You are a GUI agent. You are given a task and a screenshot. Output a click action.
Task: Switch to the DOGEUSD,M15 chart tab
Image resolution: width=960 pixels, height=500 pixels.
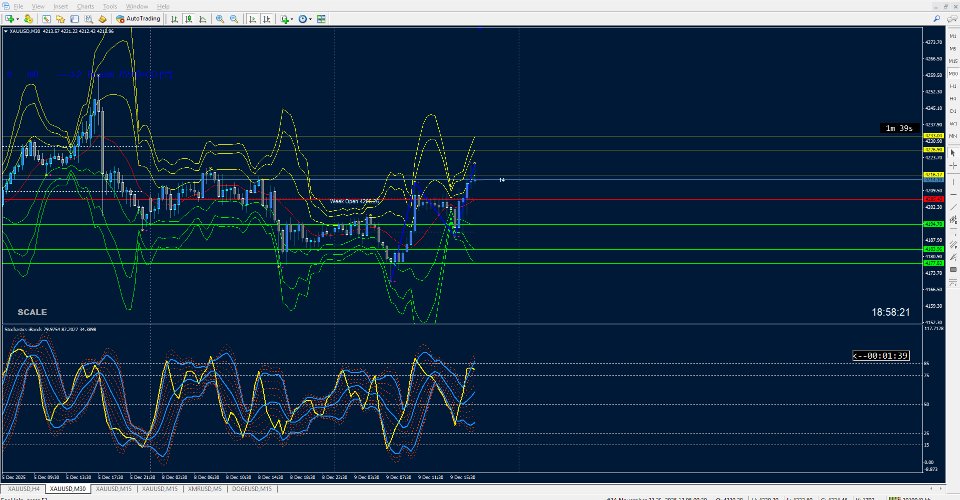point(252,489)
